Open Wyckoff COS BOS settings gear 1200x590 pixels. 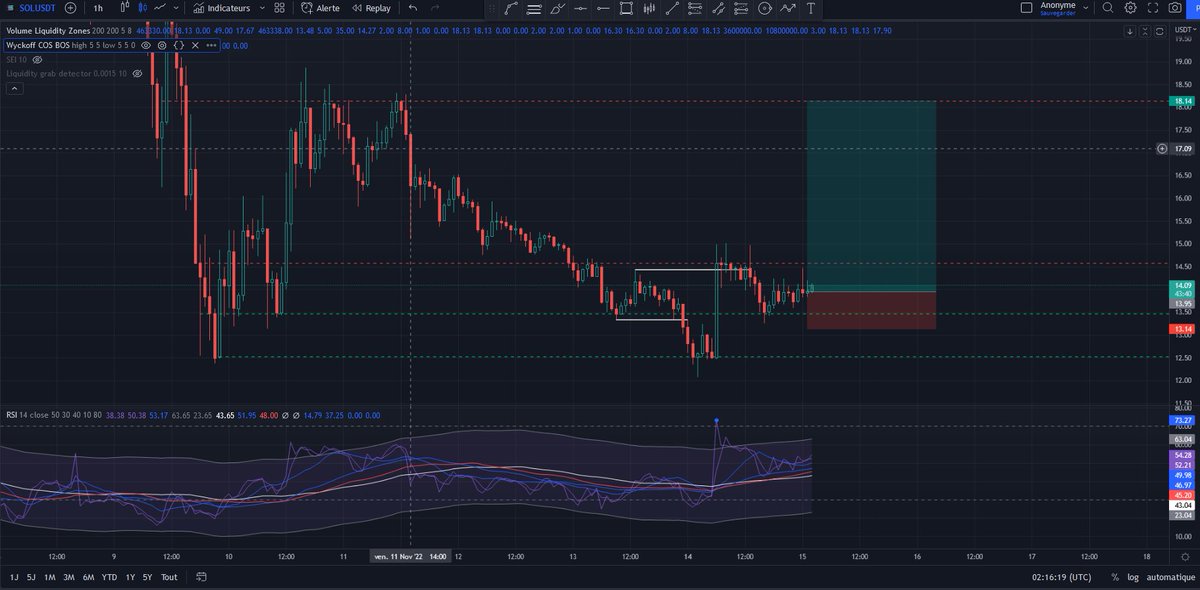pos(162,45)
